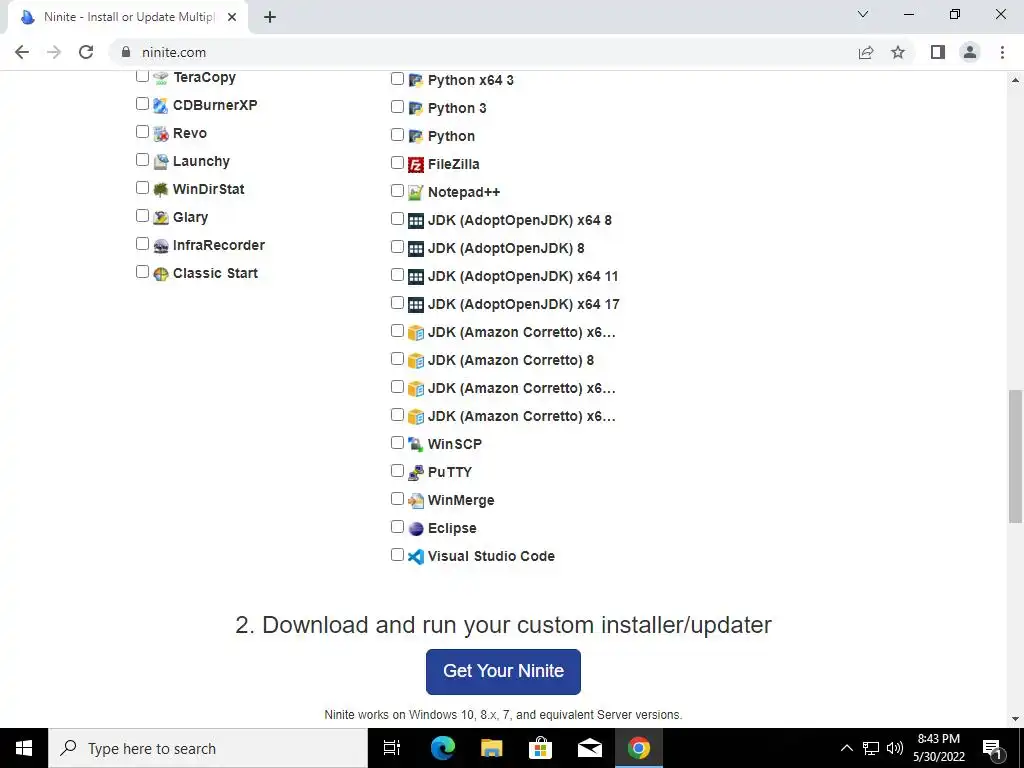Open Task View on the taskbar
Screen dimensions: 1024x768
(392, 748)
